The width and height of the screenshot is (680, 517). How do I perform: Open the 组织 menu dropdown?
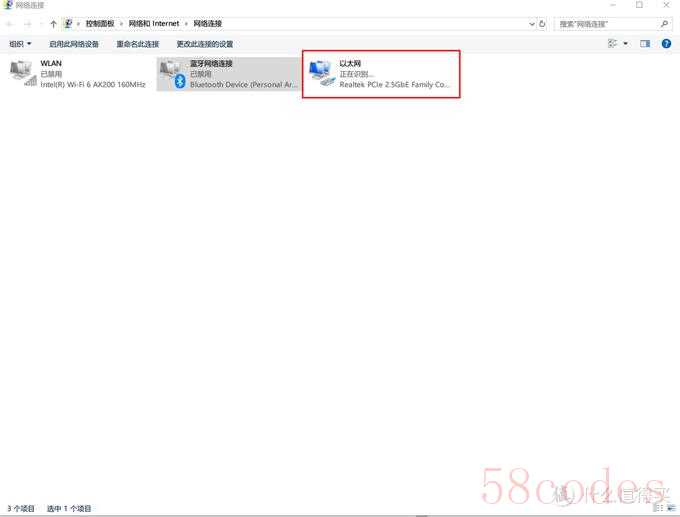coord(20,44)
